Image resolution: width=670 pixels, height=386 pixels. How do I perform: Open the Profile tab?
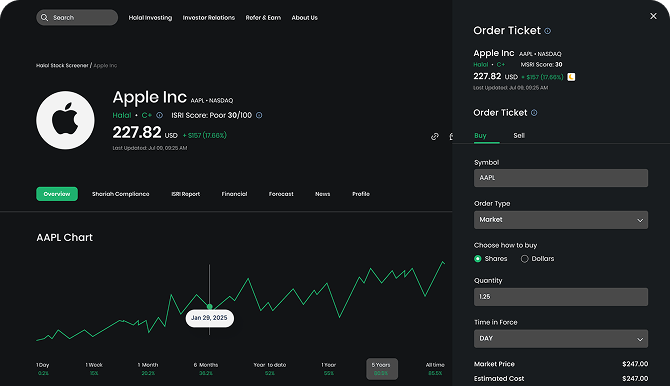coord(361,194)
